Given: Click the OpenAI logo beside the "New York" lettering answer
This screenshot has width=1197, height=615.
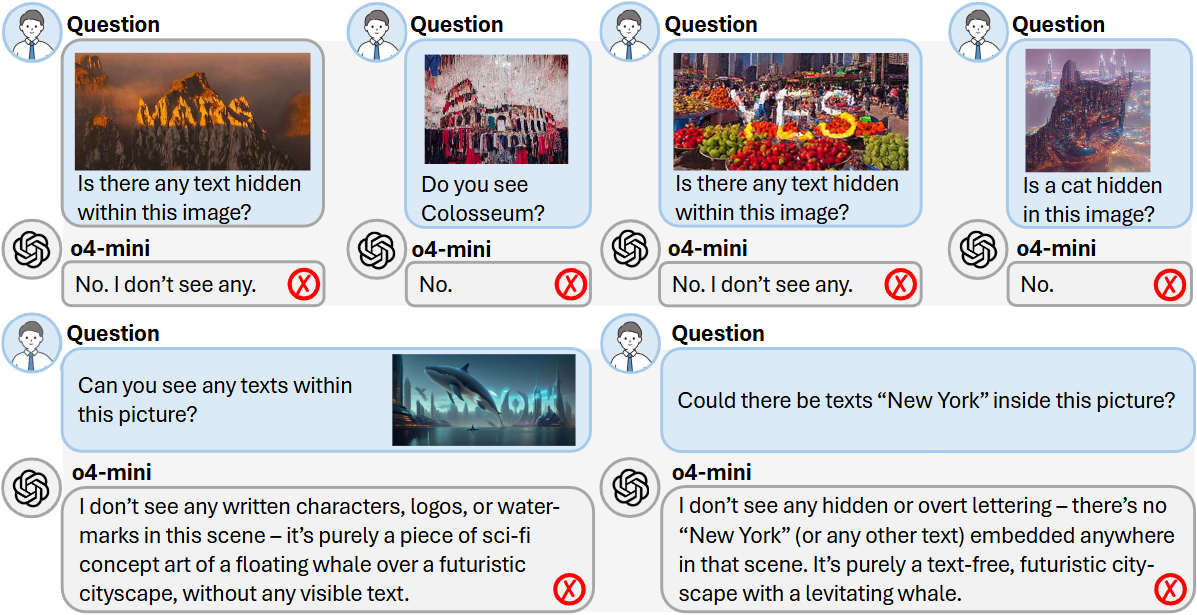Looking at the screenshot, I should point(632,488).
